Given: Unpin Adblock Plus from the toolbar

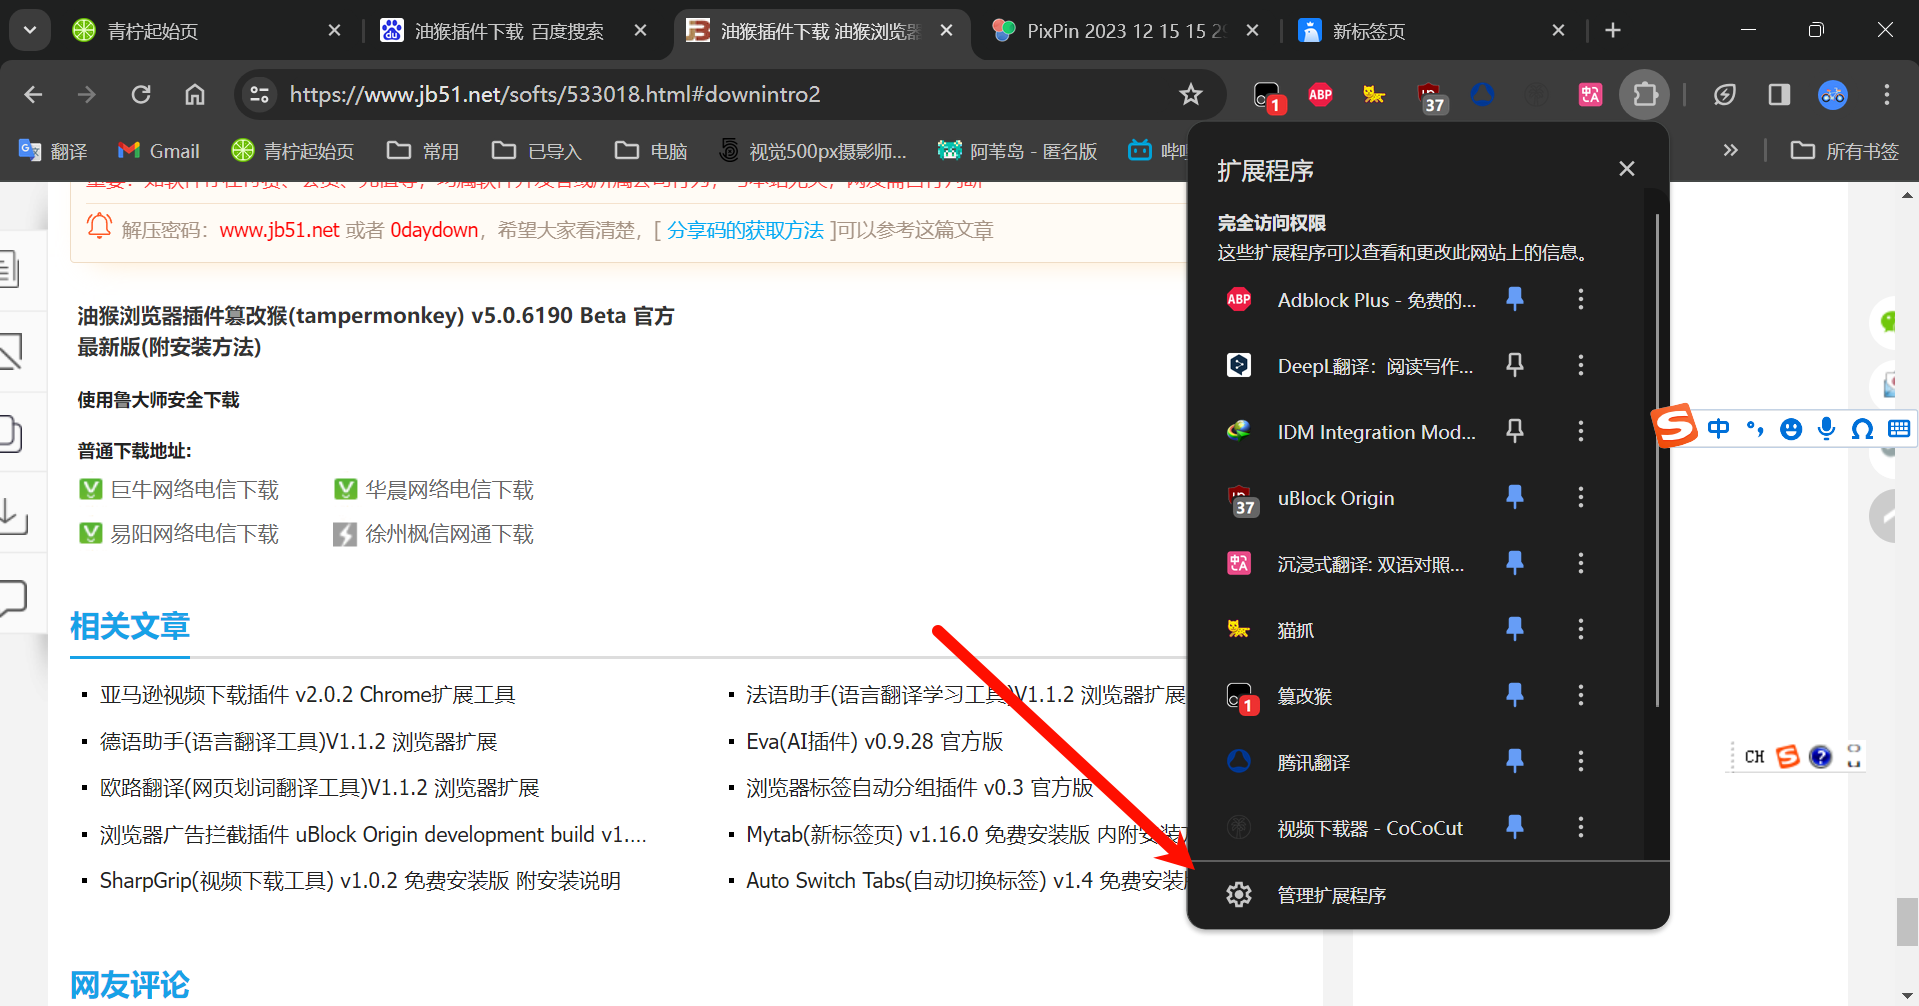Looking at the screenshot, I should click(1514, 299).
